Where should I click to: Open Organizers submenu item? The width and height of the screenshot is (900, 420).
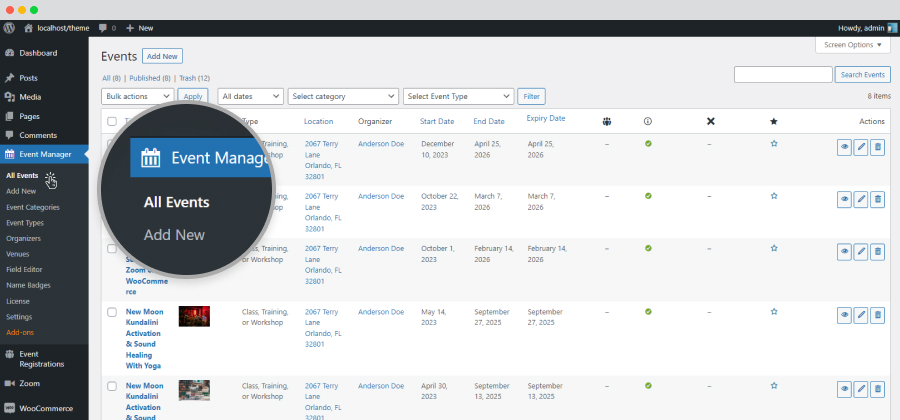(x=24, y=238)
